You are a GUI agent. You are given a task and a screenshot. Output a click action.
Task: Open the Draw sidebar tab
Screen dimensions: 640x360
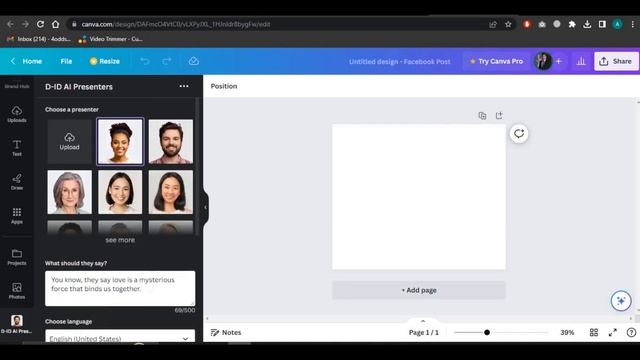pos(17,182)
